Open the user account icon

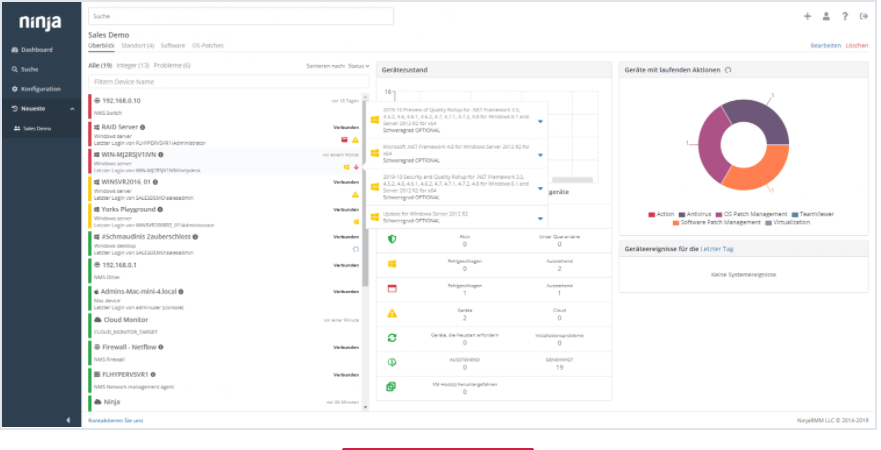826,16
